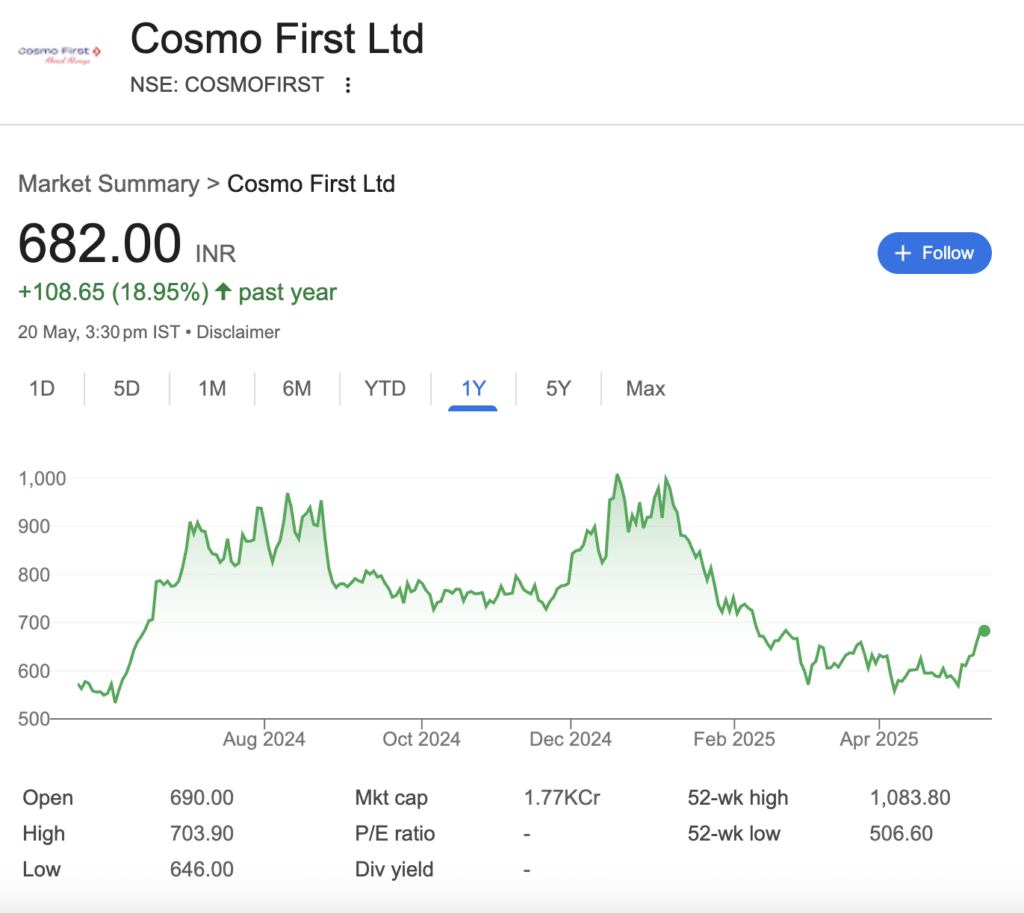Show the Max time range
The image size is (1024, 913).
[x=645, y=388]
